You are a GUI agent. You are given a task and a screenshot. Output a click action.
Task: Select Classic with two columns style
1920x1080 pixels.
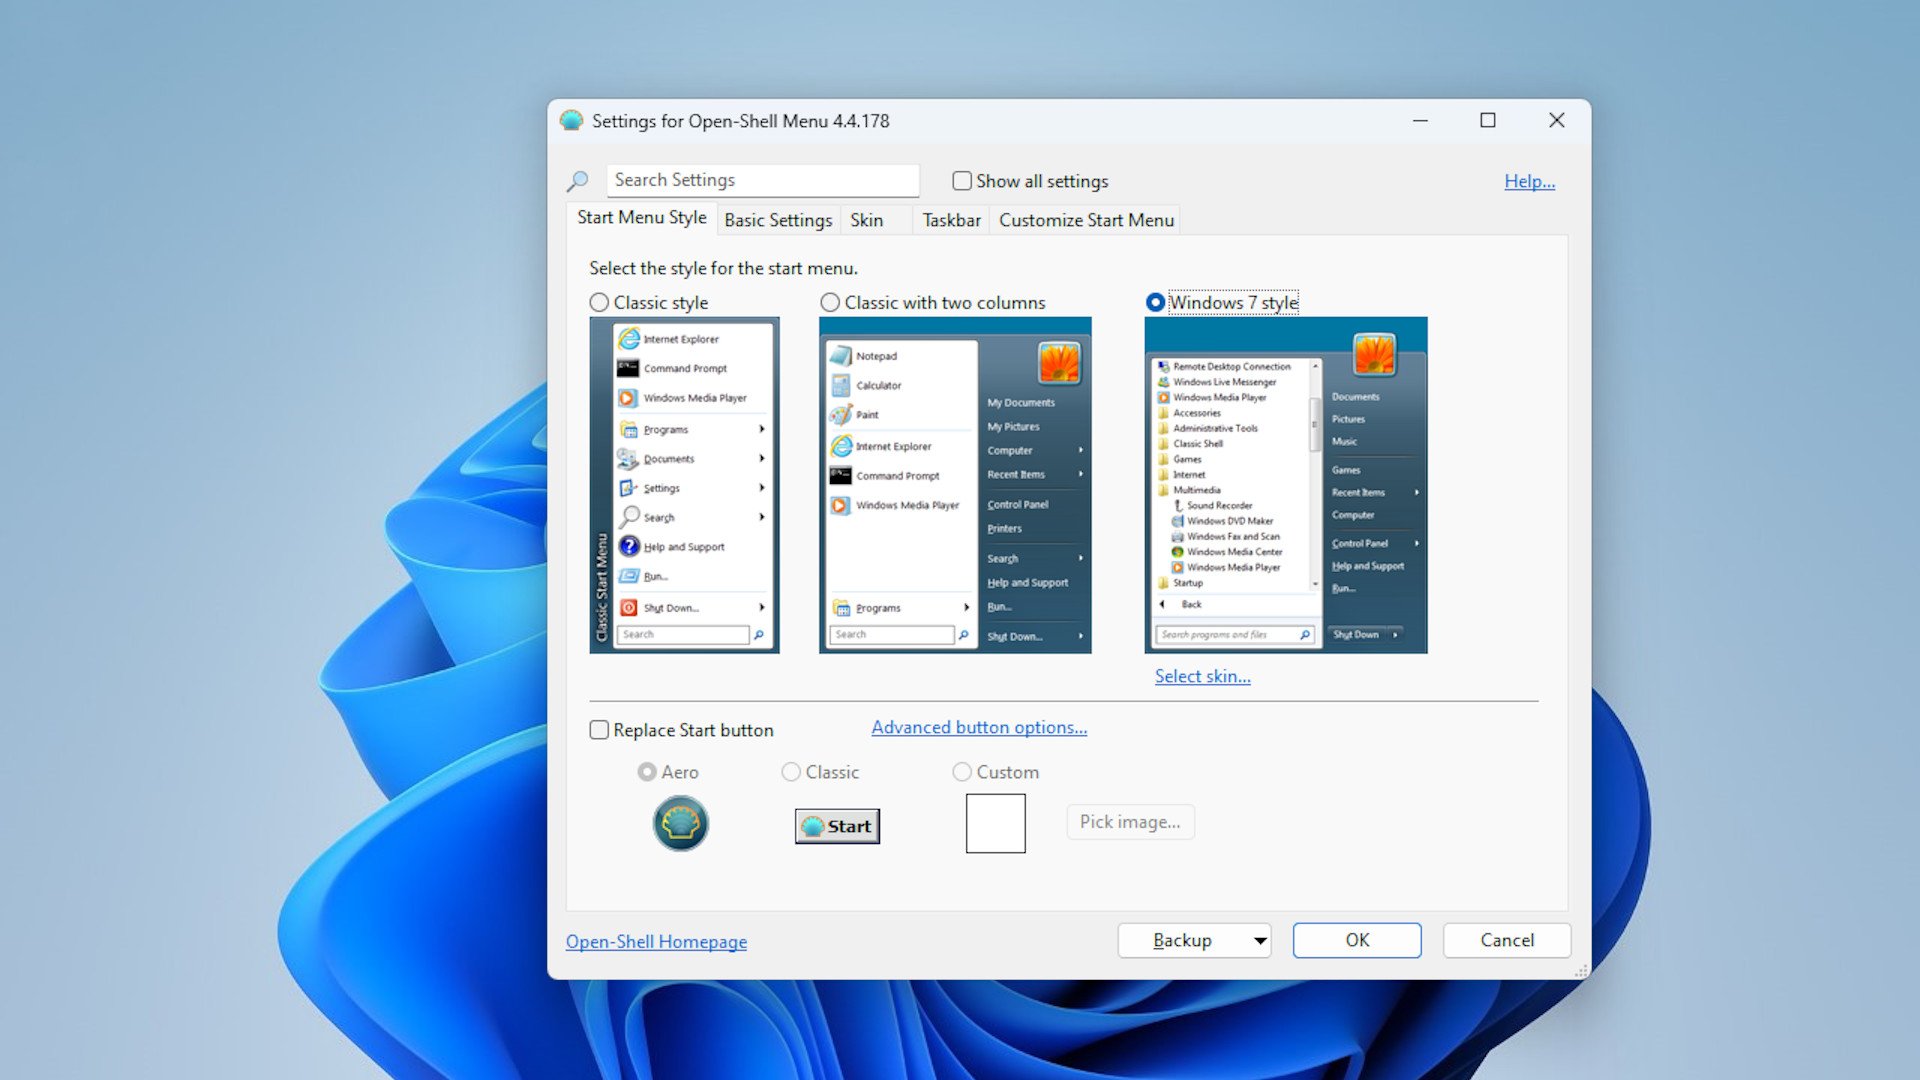pyautogui.click(x=830, y=302)
